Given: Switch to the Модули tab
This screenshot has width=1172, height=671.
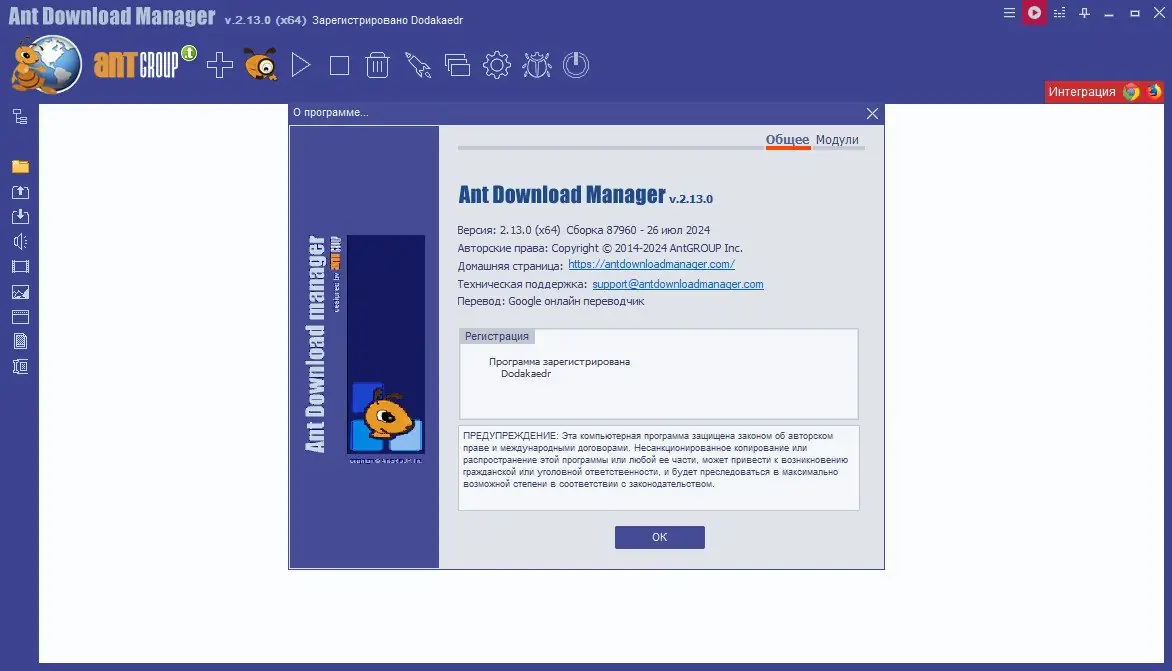Looking at the screenshot, I should coord(837,140).
